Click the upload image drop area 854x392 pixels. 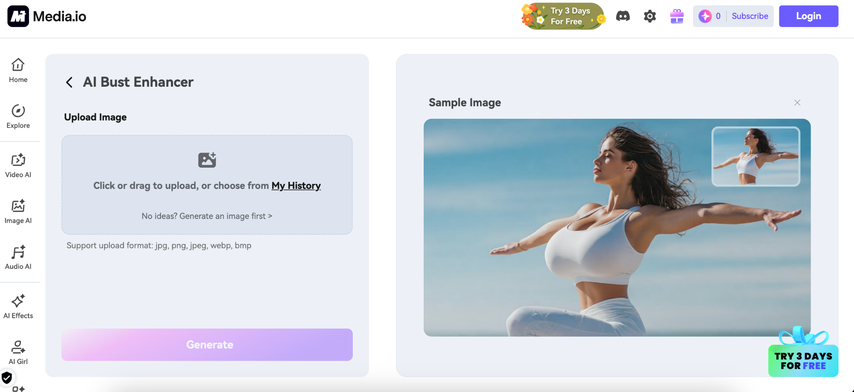[207, 185]
